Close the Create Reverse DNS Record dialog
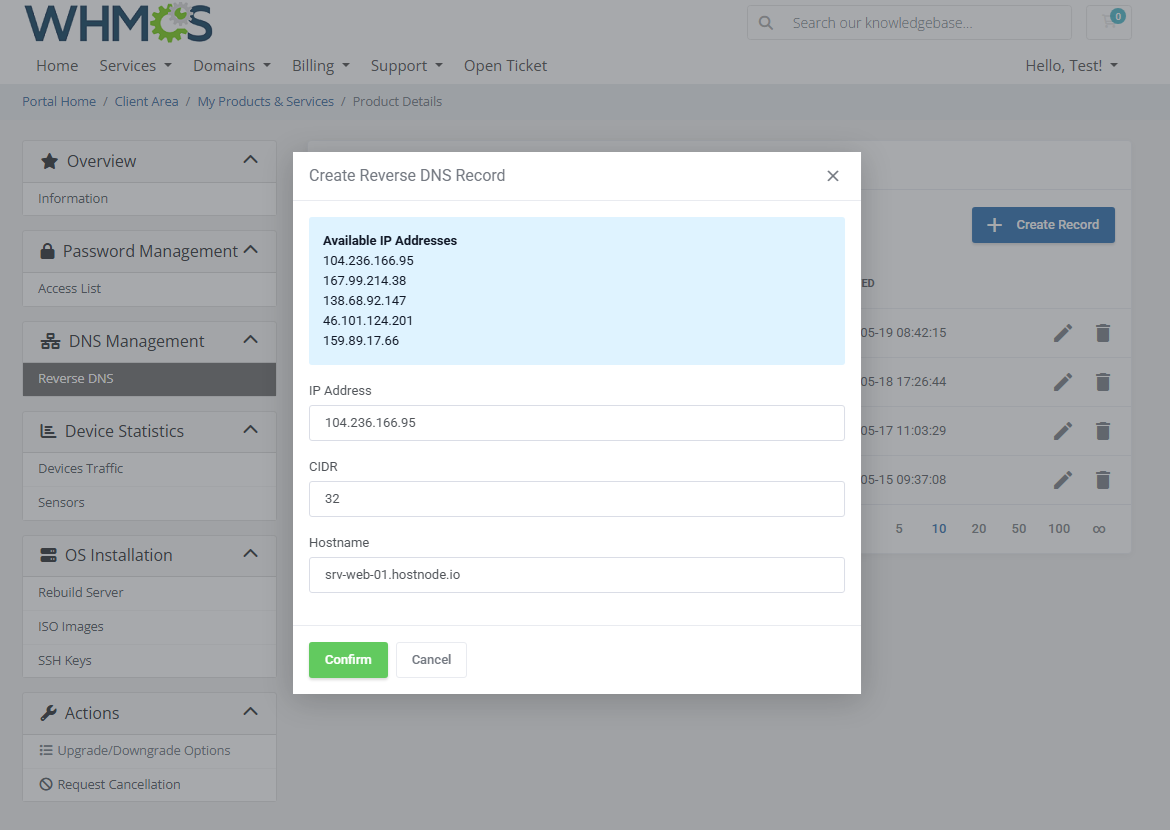This screenshot has width=1170, height=830. 833,175
